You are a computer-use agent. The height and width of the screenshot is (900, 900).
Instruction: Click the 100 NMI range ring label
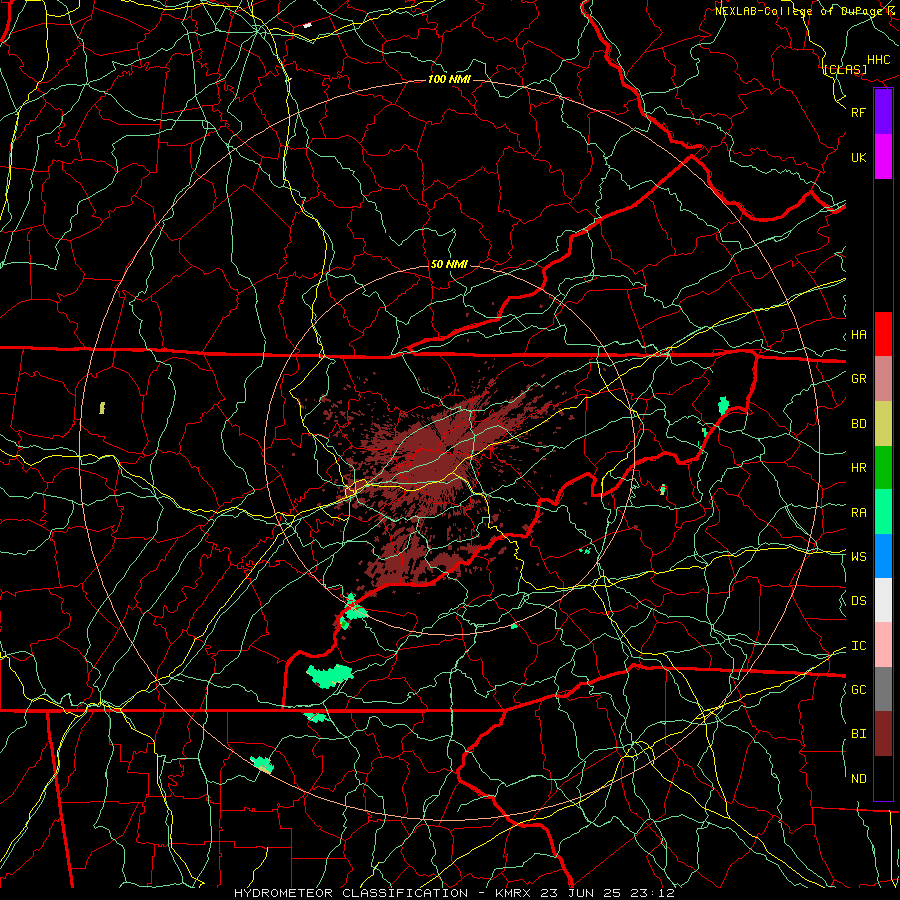pyautogui.click(x=449, y=79)
